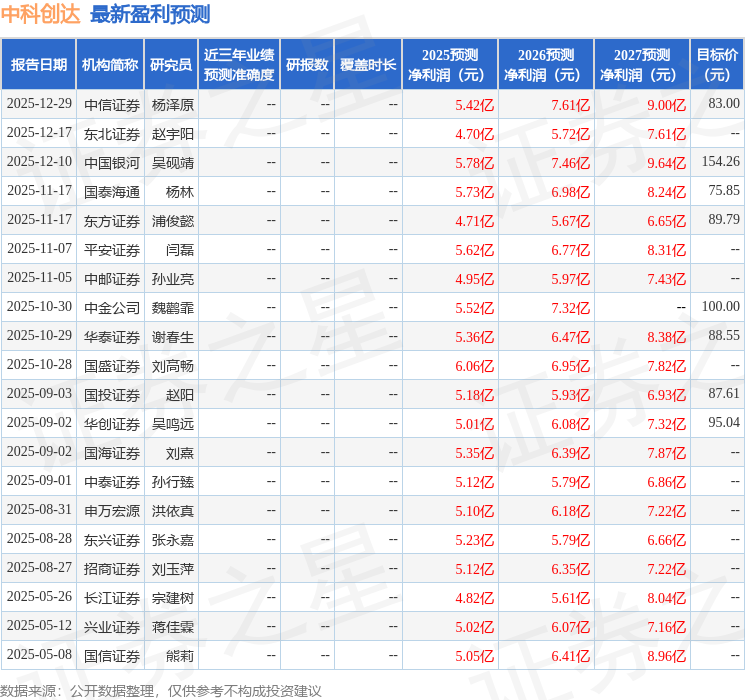Select institution 申万宏源
Image resolution: width=745 pixels, height=700 pixels.
click(x=112, y=511)
